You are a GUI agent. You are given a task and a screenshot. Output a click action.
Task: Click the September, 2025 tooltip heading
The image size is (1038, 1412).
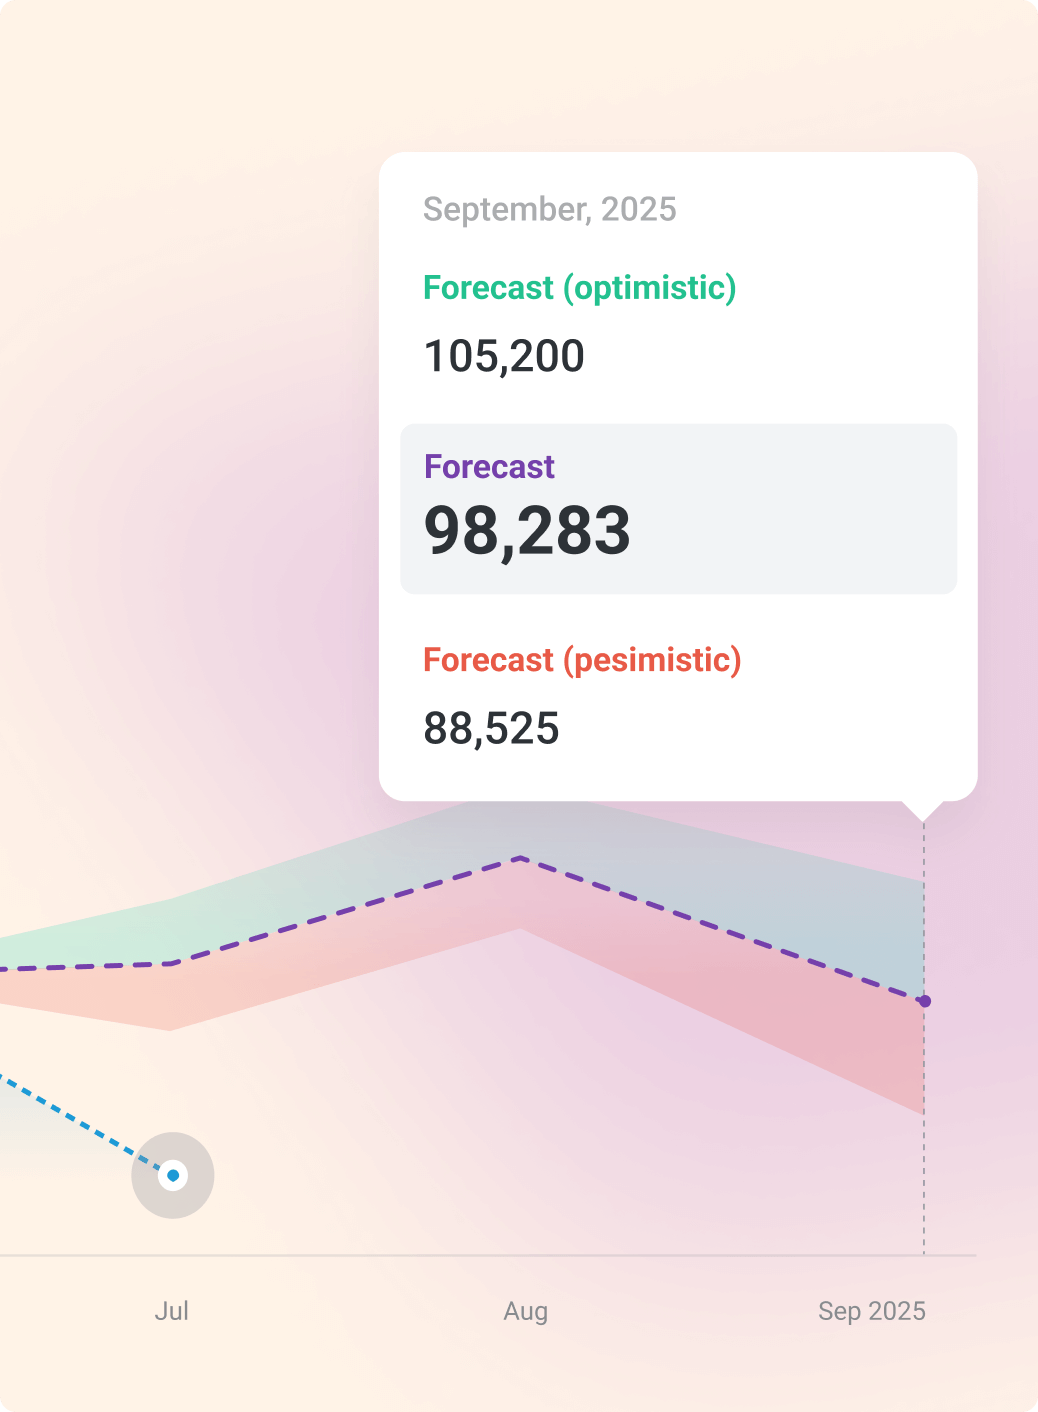click(x=550, y=209)
